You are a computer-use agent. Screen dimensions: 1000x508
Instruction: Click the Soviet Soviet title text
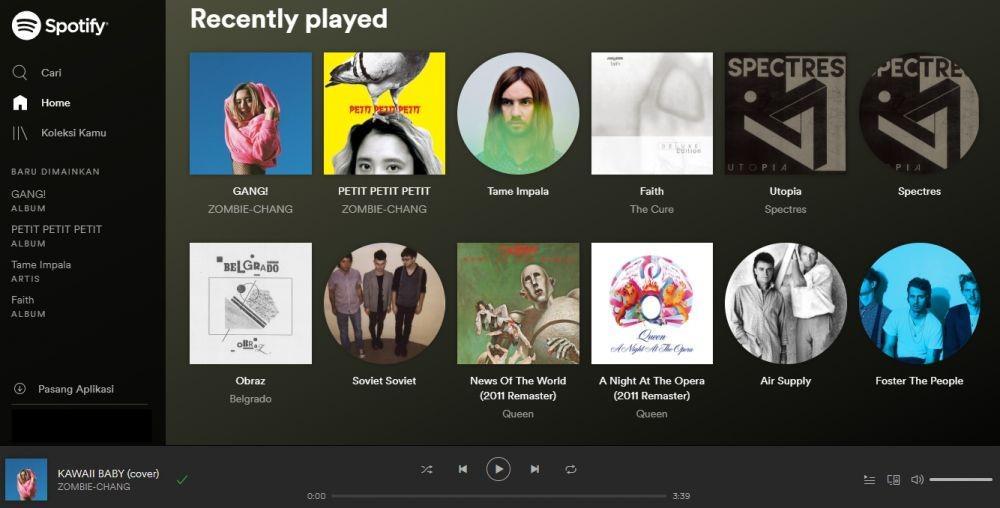pyautogui.click(x=384, y=381)
